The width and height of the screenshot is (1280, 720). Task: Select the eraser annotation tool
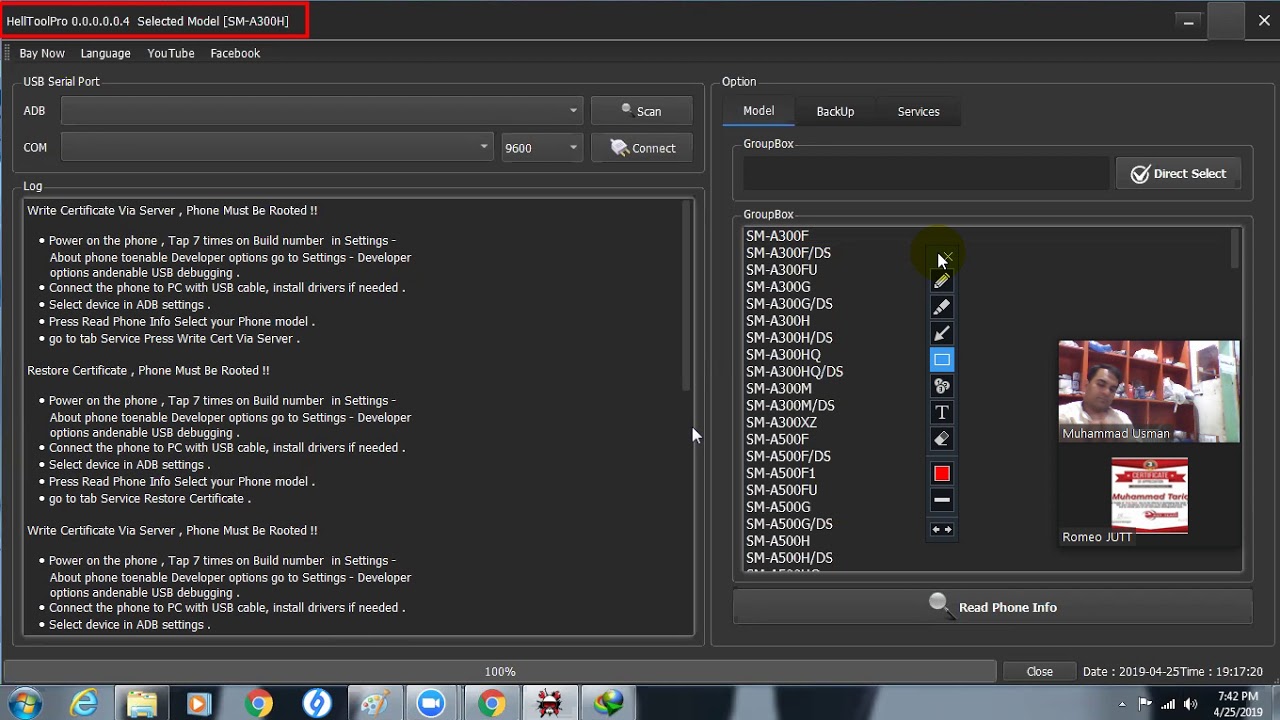[x=942, y=438]
